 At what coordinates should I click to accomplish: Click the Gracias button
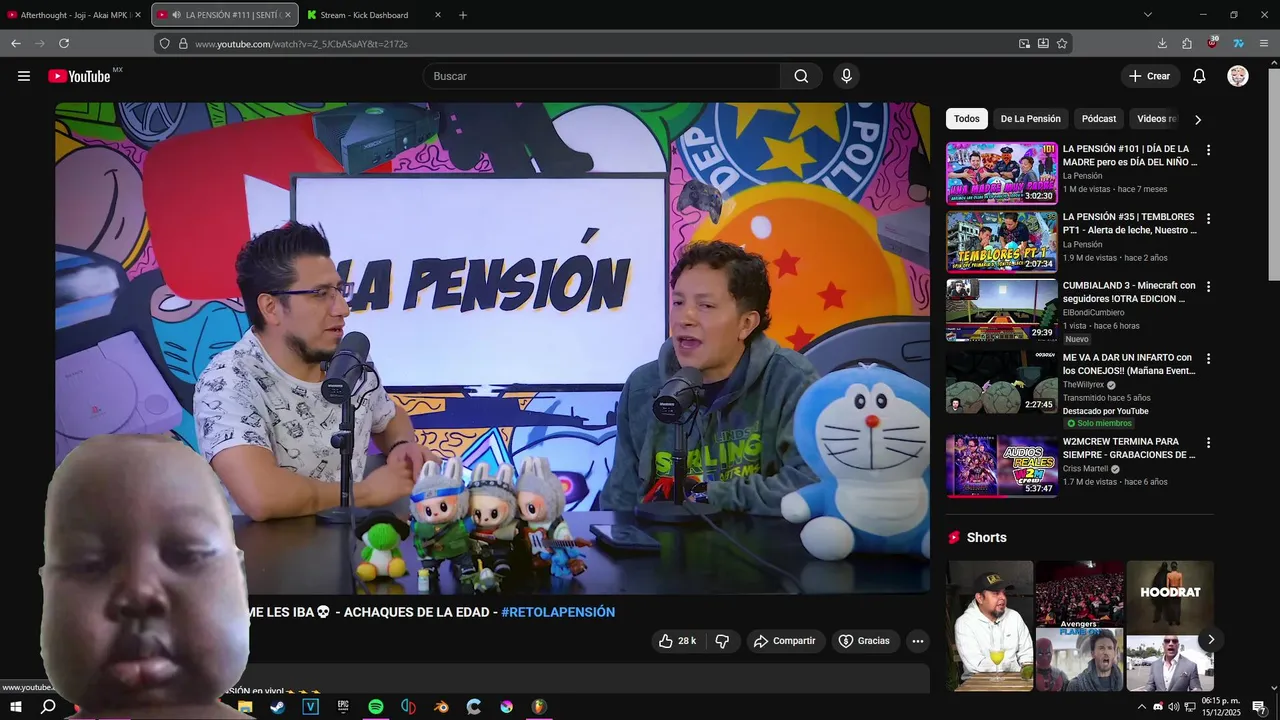point(864,641)
